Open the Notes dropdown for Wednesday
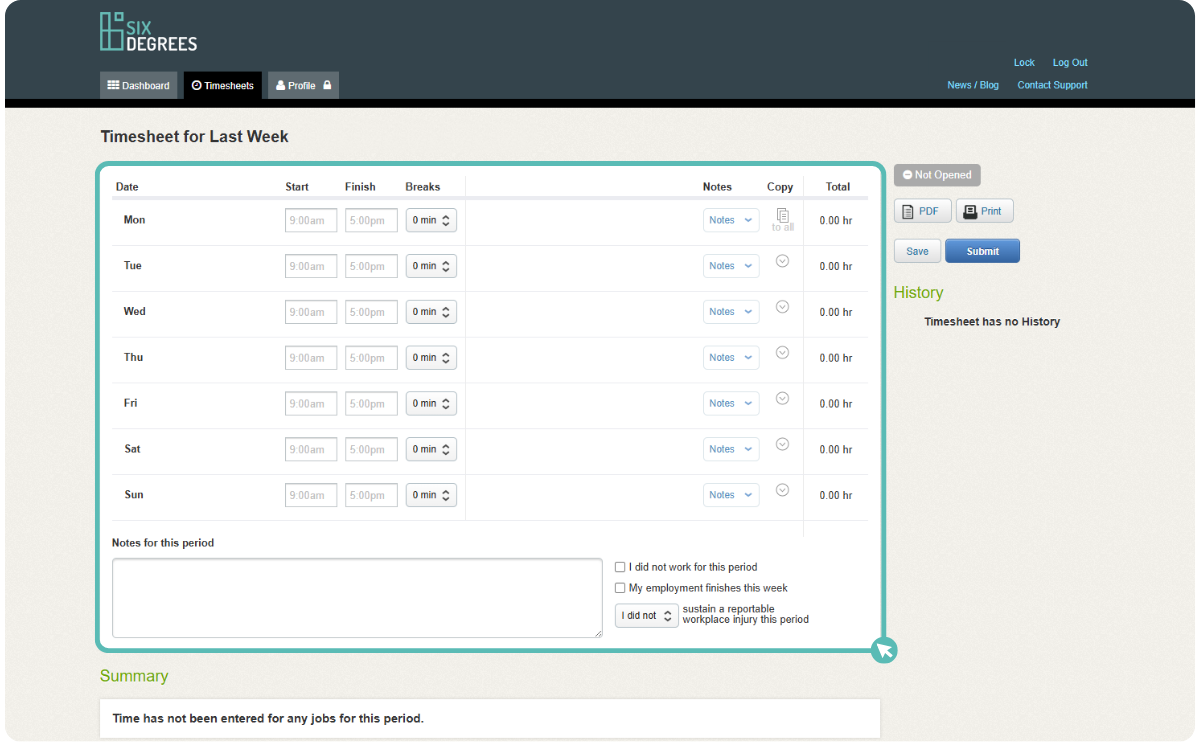 click(731, 311)
